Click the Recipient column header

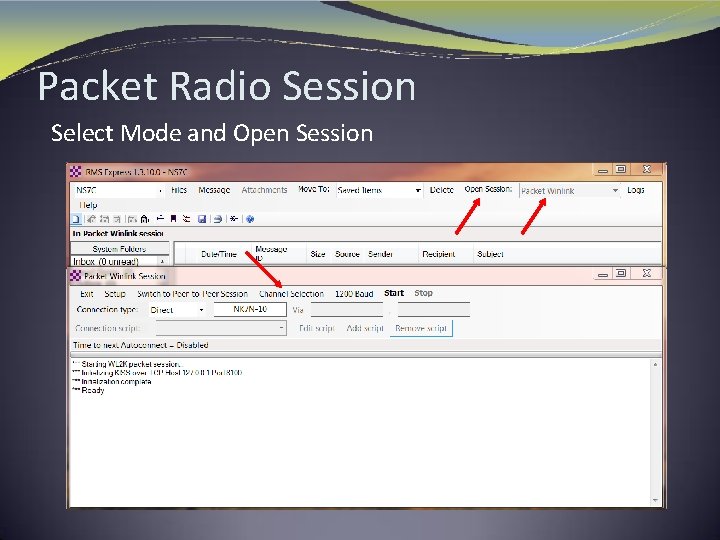(x=439, y=254)
